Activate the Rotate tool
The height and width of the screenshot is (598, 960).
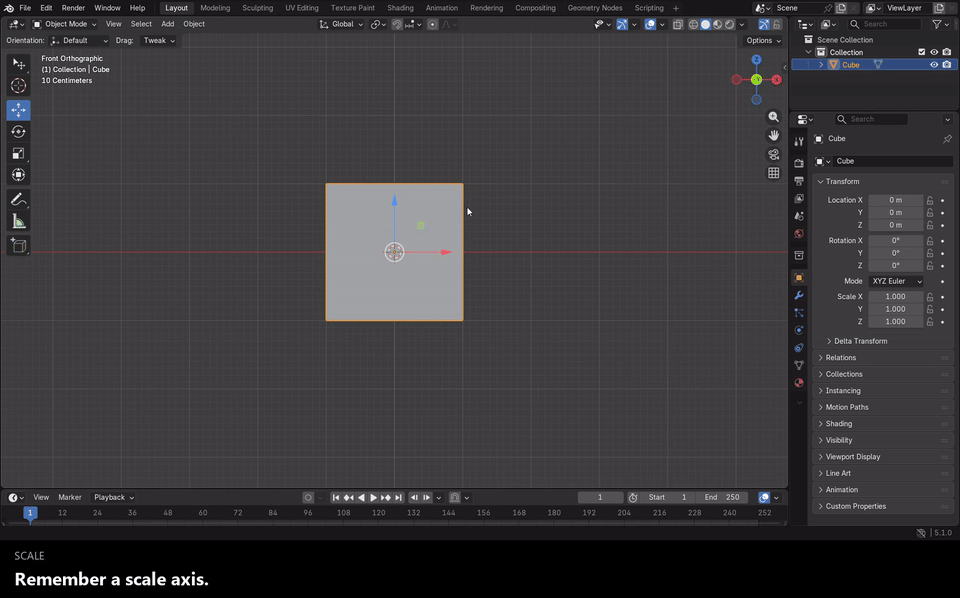[18, 132]
